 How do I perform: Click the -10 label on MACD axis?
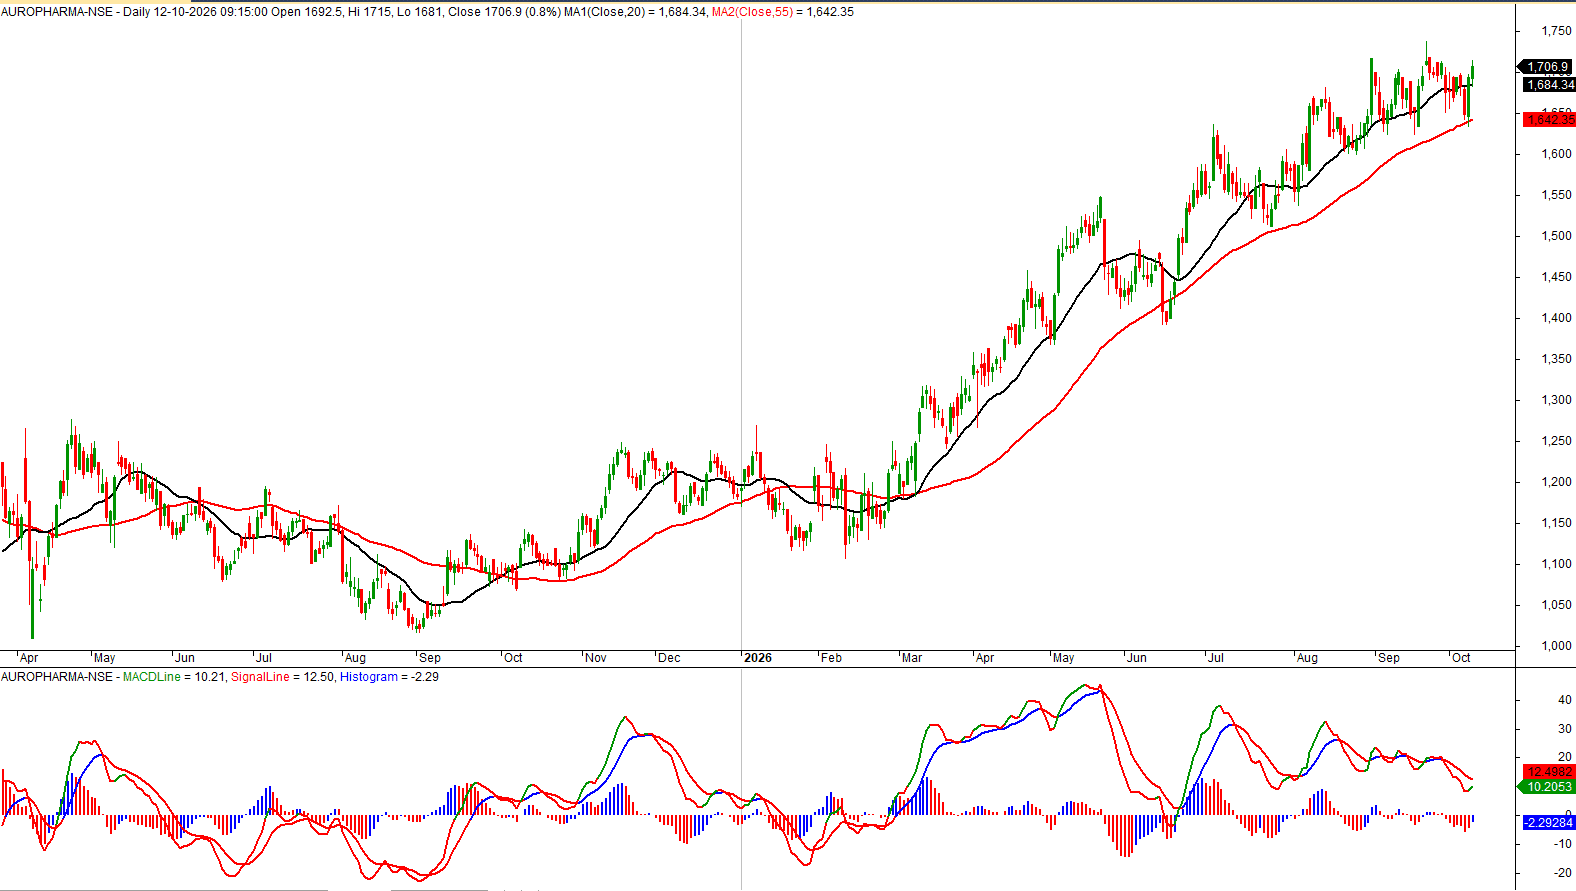[x=1563, y=844]
